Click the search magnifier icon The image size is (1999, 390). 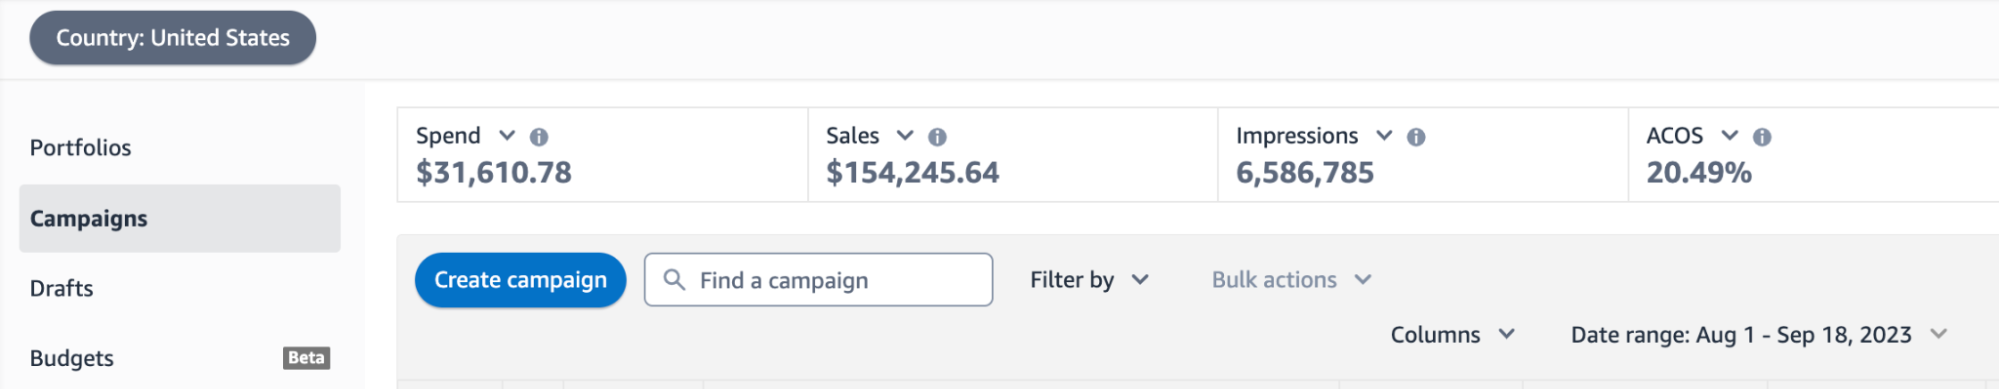675,280
